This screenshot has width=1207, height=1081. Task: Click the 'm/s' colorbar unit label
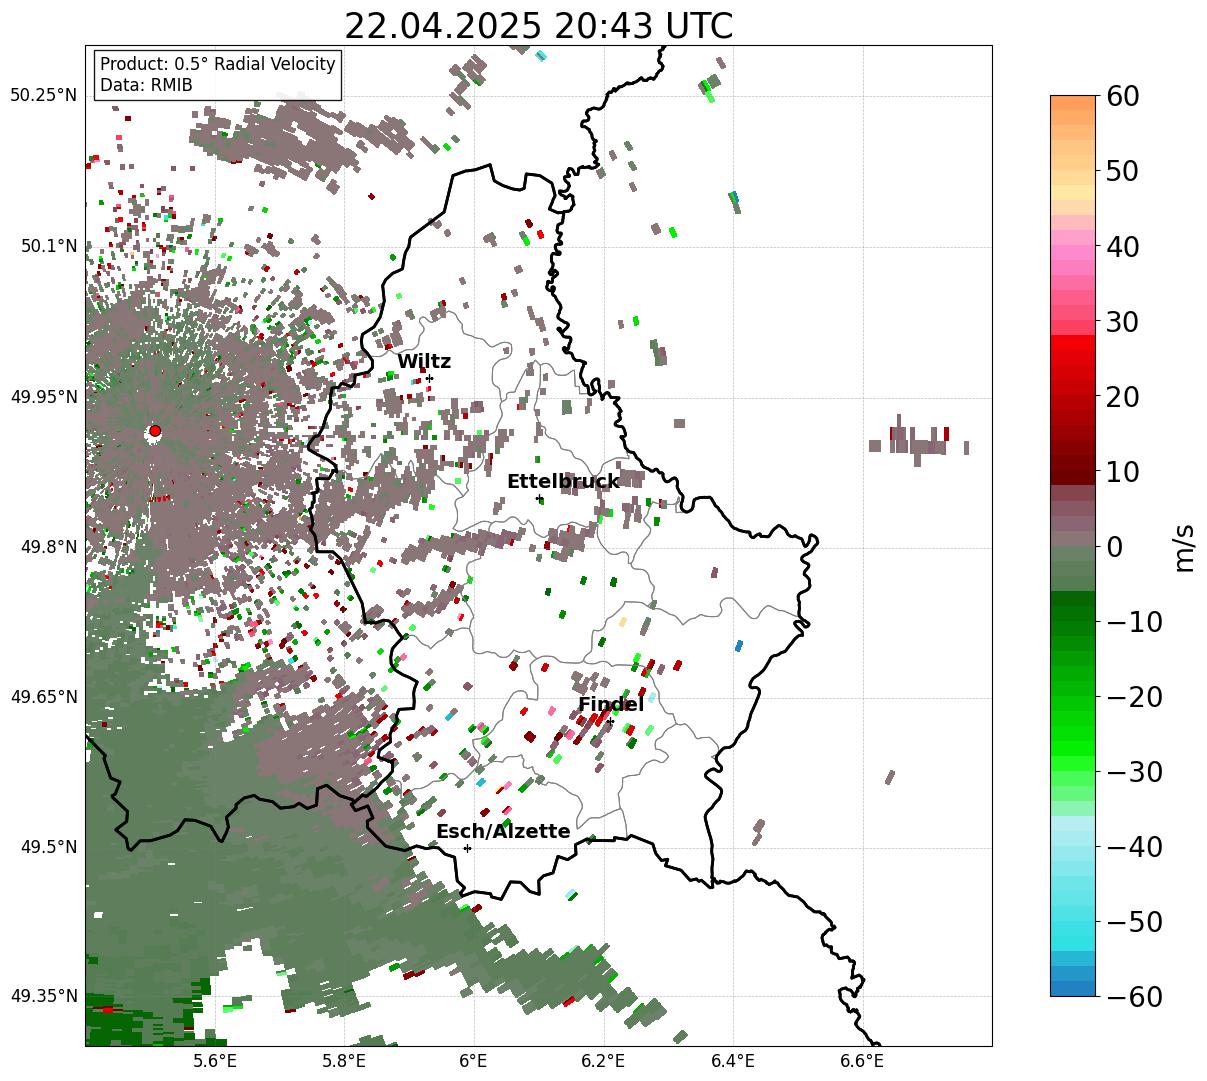[x=1185, y=546]
